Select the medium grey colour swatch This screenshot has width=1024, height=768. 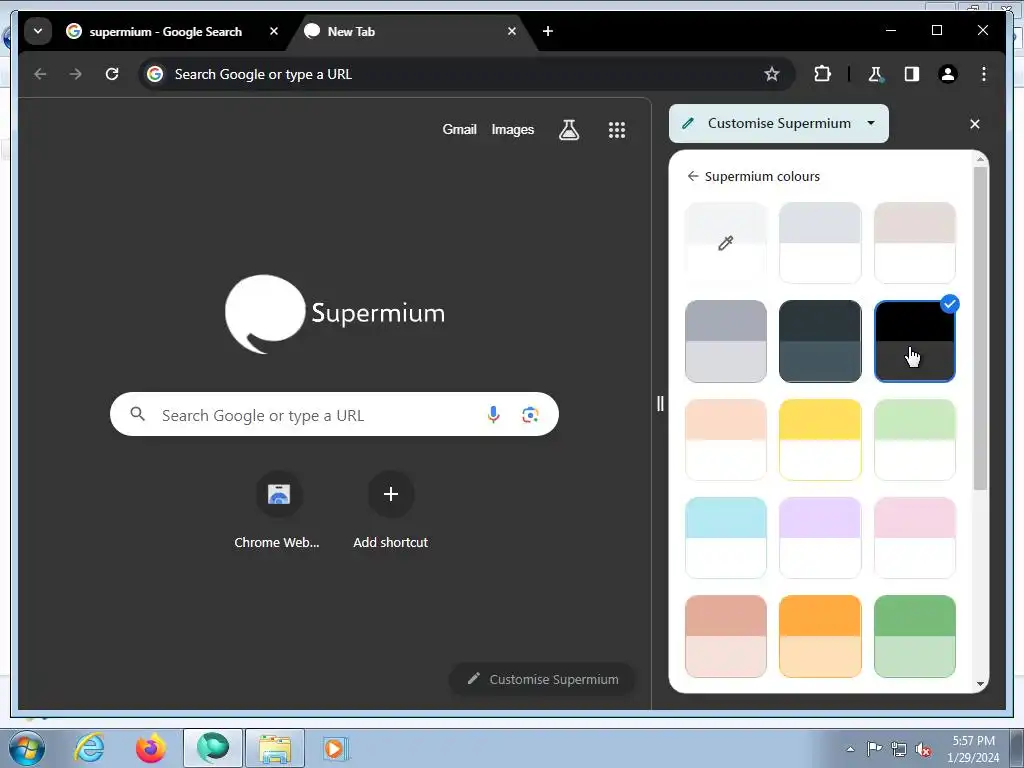click(x=726, y=341)
